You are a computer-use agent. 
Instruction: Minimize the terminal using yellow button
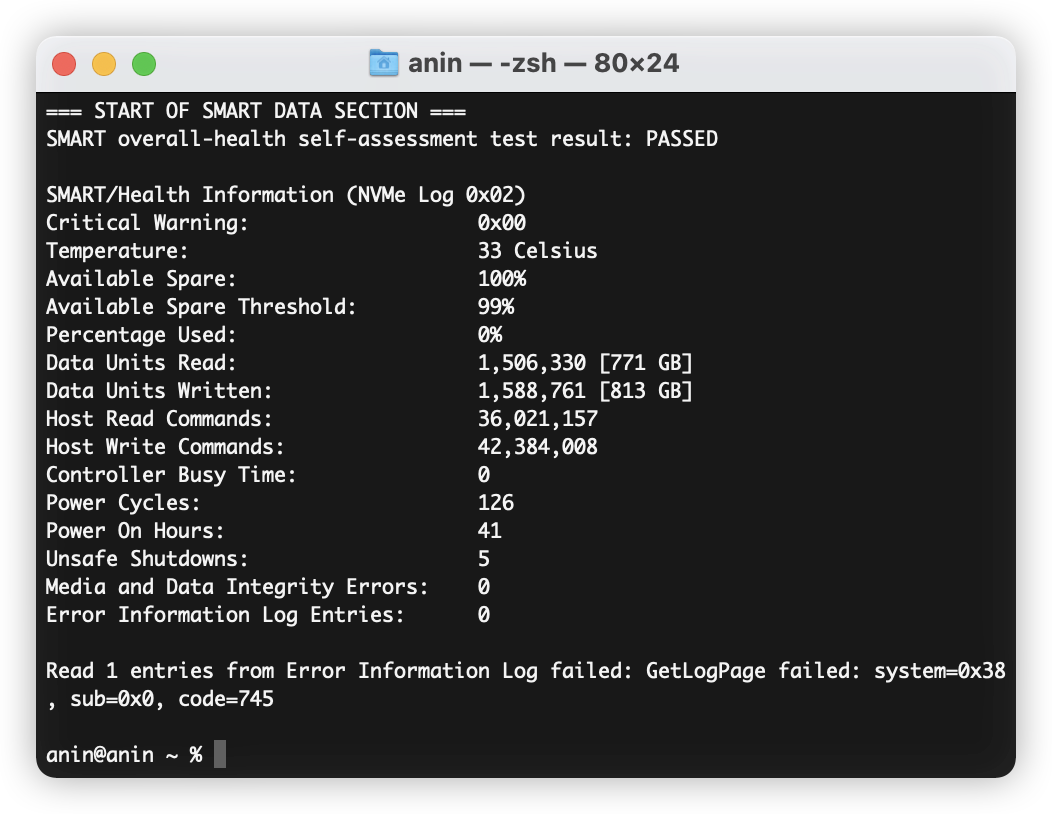(104, 64)
